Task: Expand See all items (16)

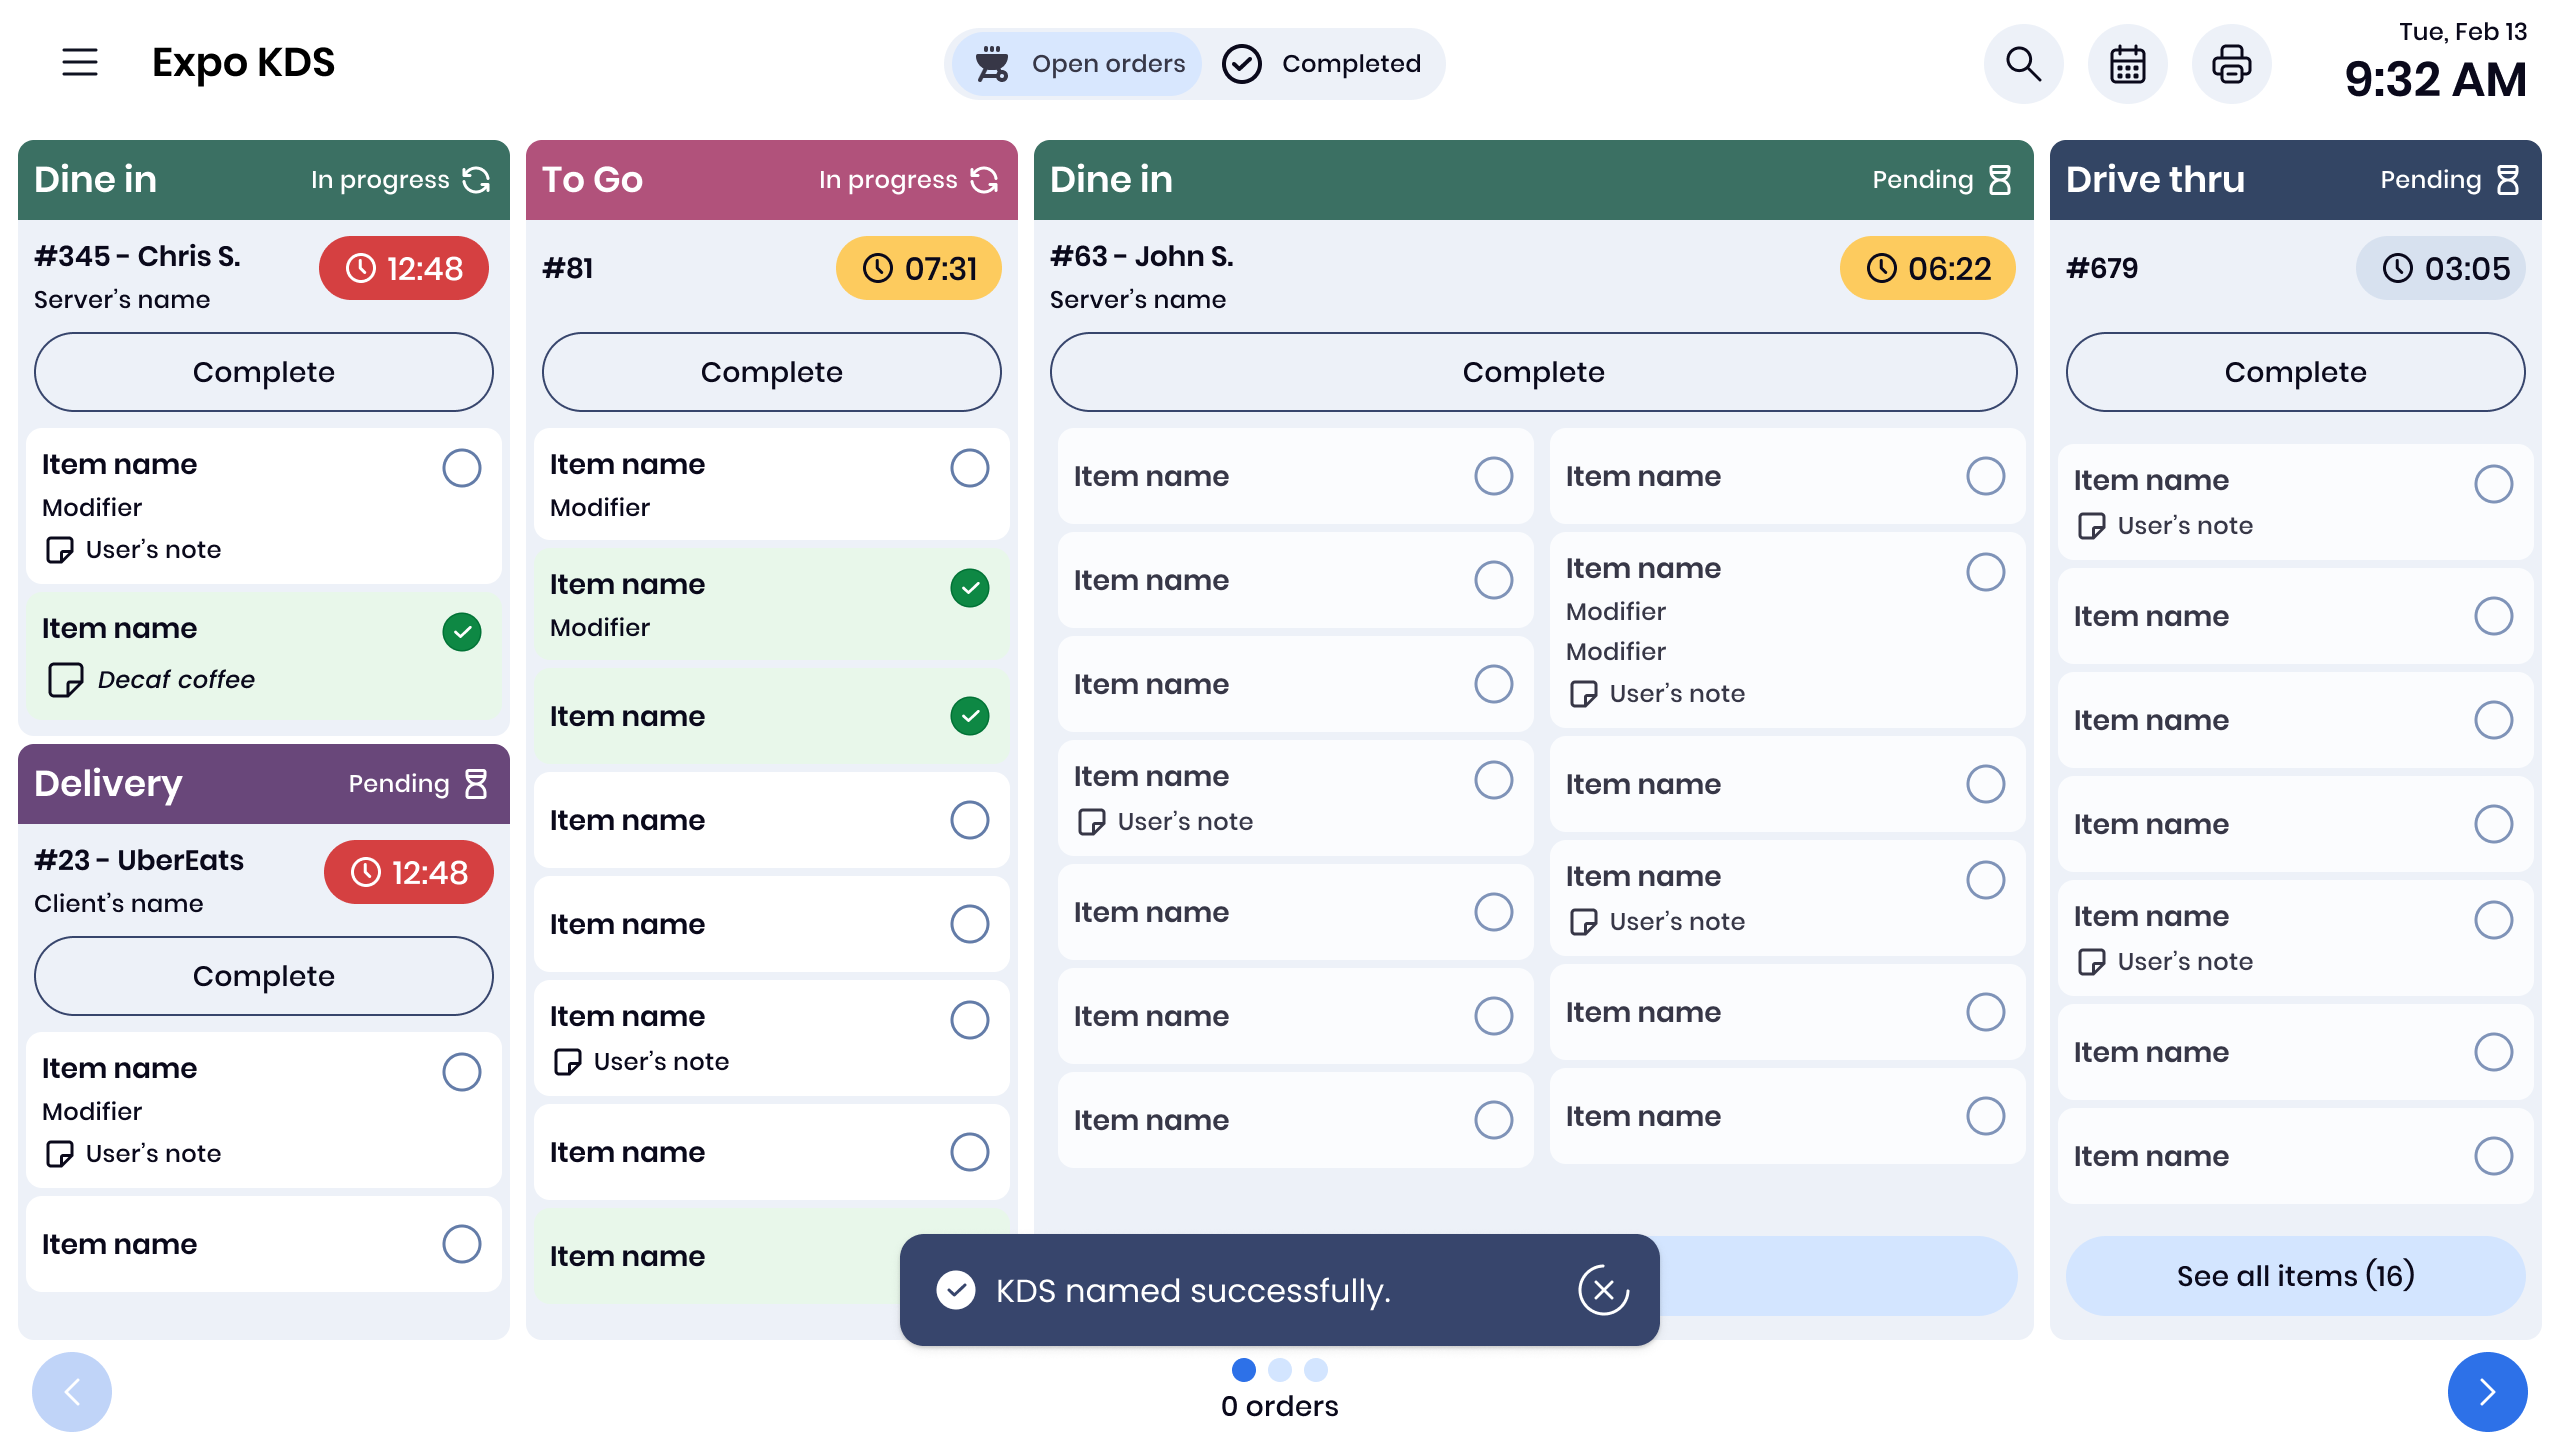Action: [x=2295, y=1276]
